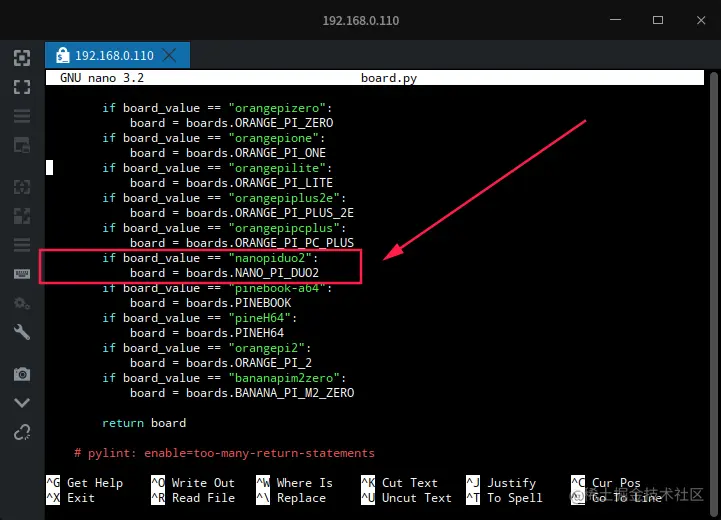The width and height of the screenshot is (721, 520).
Task: Click the ^W Where Is shortcut
Action: point(294,483)
